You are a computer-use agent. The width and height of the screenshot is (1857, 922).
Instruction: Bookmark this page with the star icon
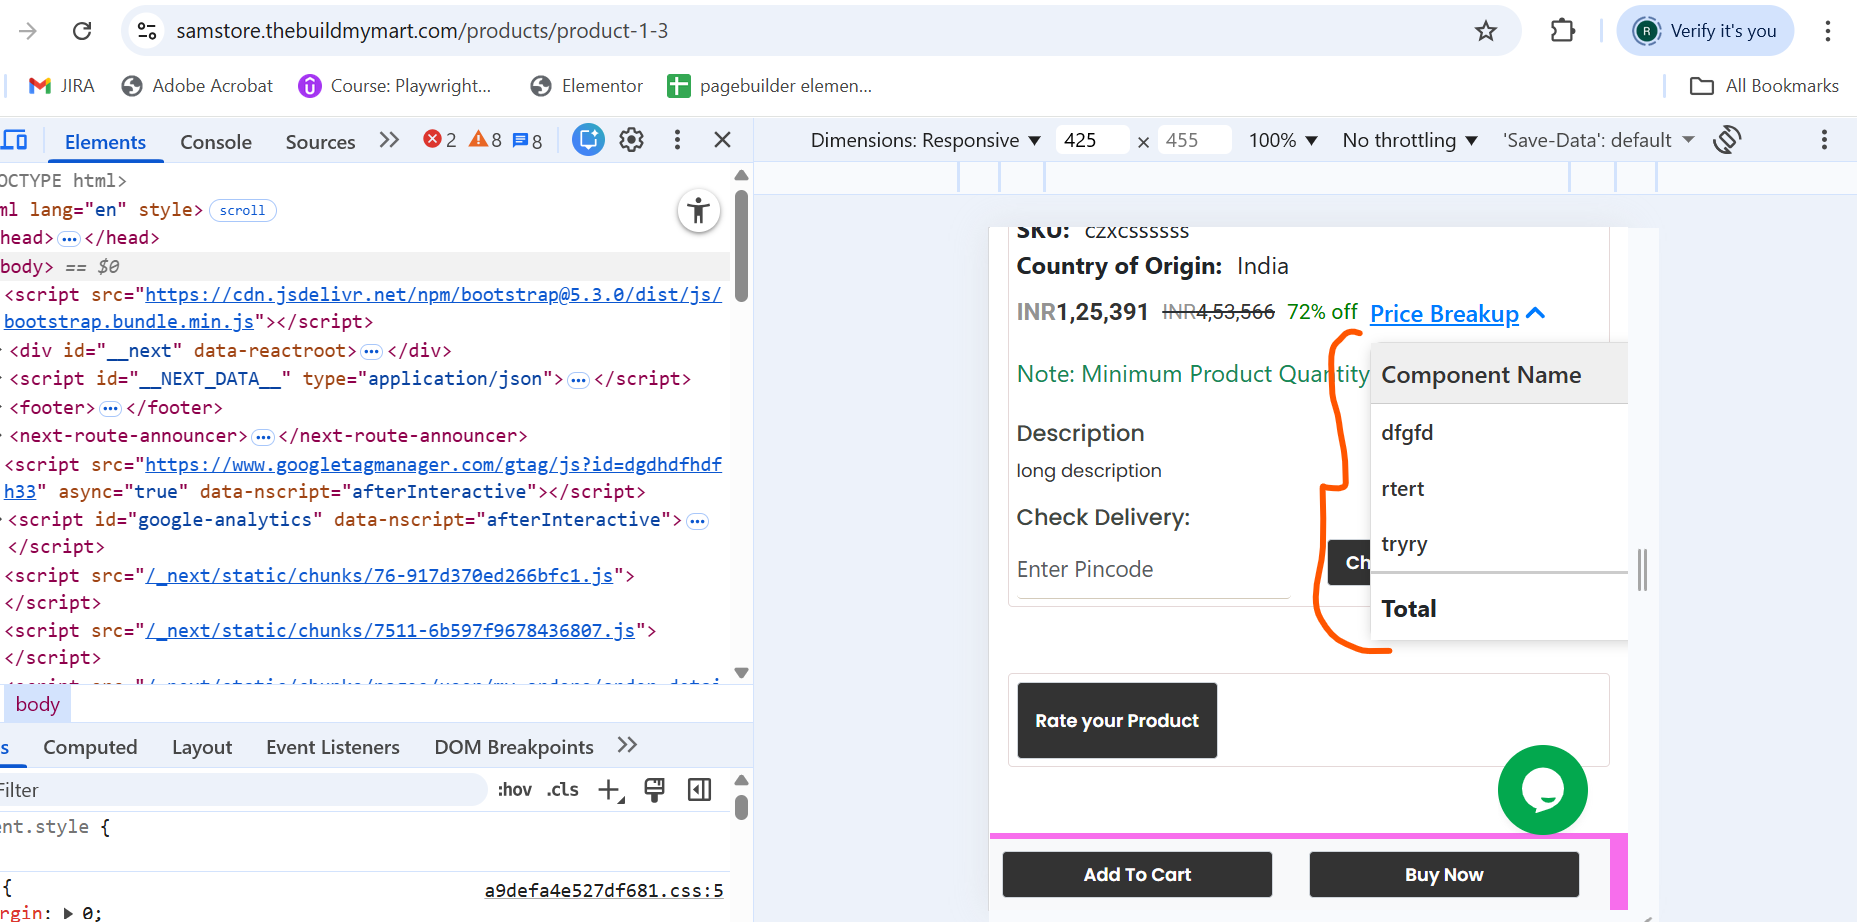(1486, 31)
